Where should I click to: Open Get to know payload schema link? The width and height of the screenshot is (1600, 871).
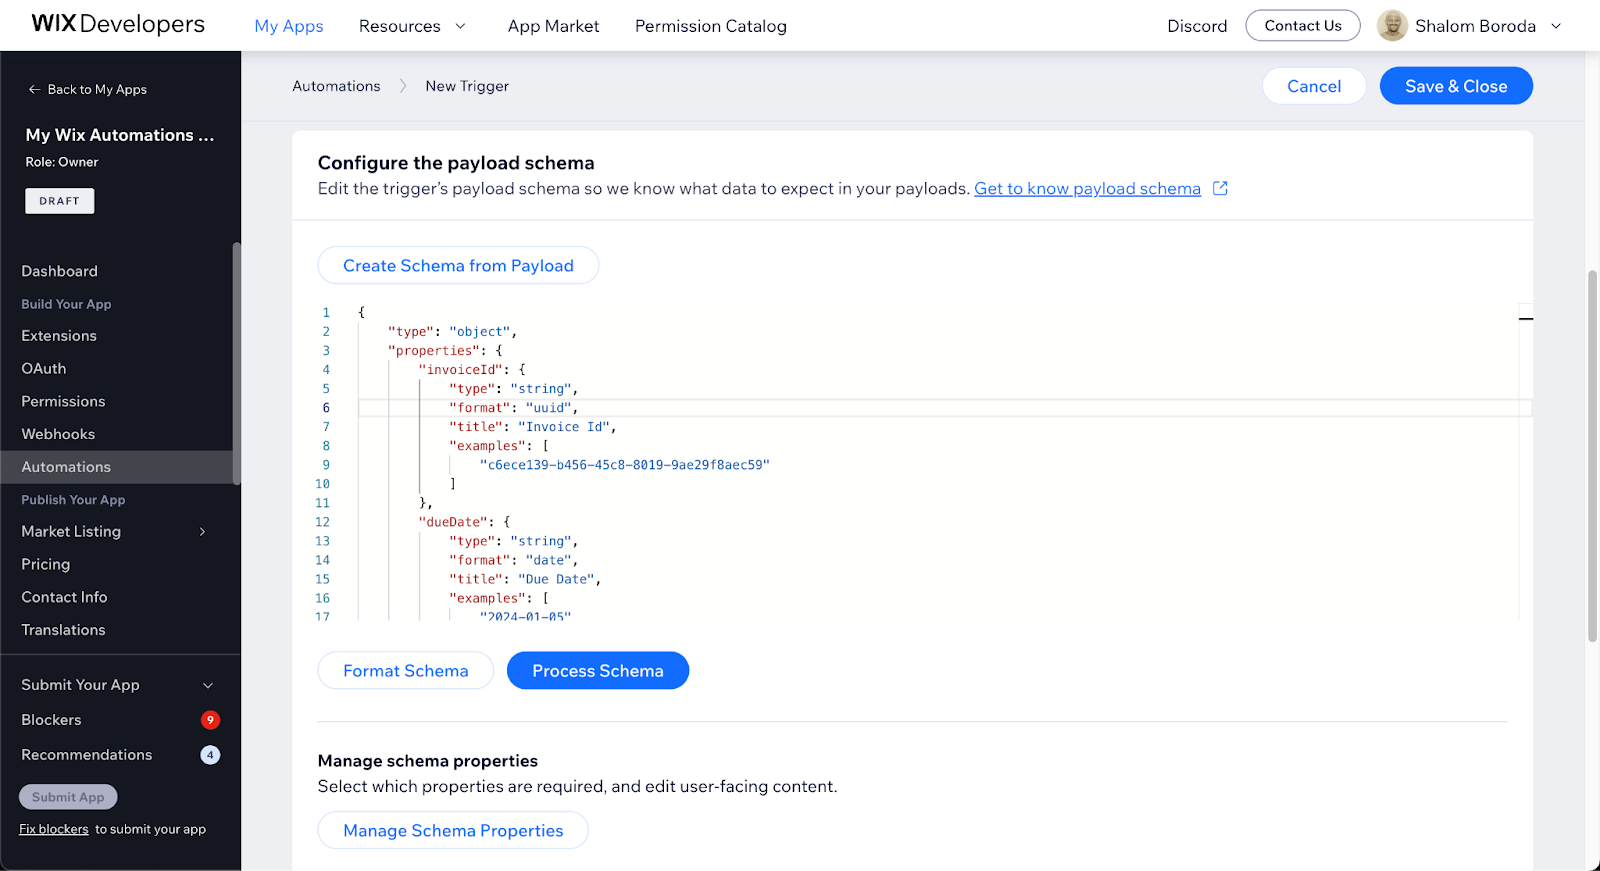point(1087,188)
